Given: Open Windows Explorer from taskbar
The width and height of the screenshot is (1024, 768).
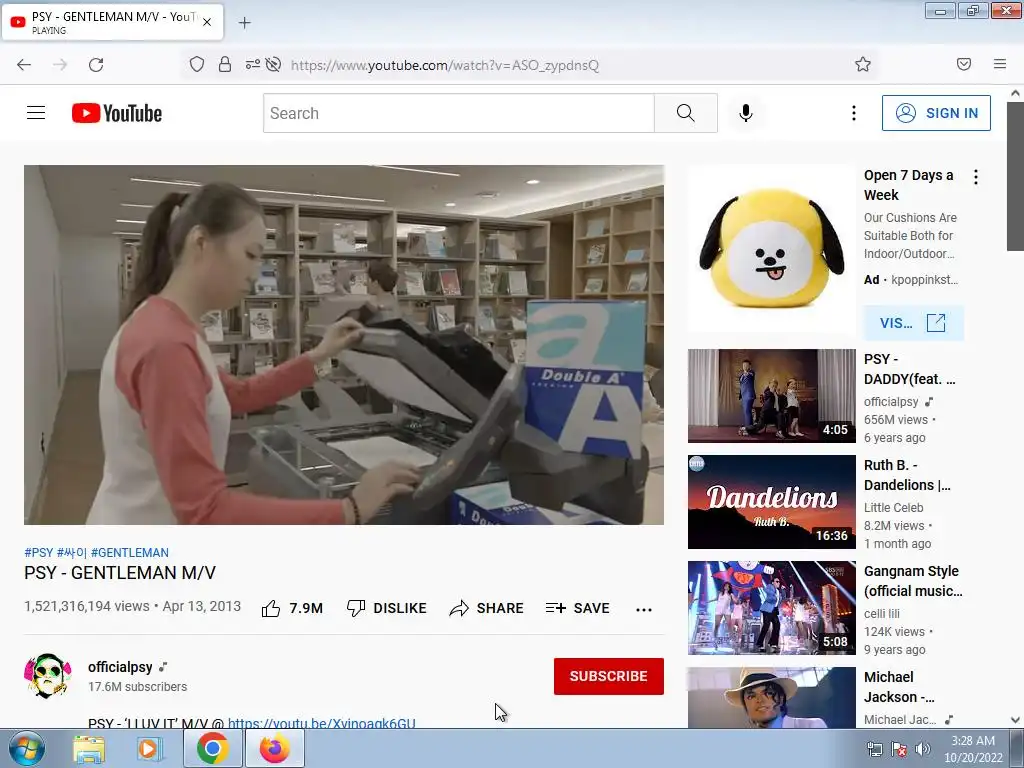Looking at the screenshot, I should [89, 749].
